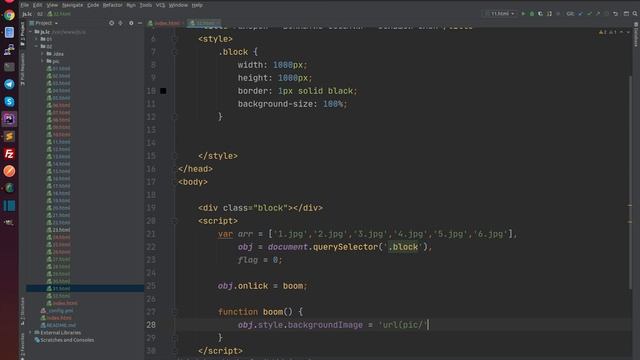640x360 pixels.
Task: Locate the current file with the crosshair icon
Action: [x=111, y=23]
